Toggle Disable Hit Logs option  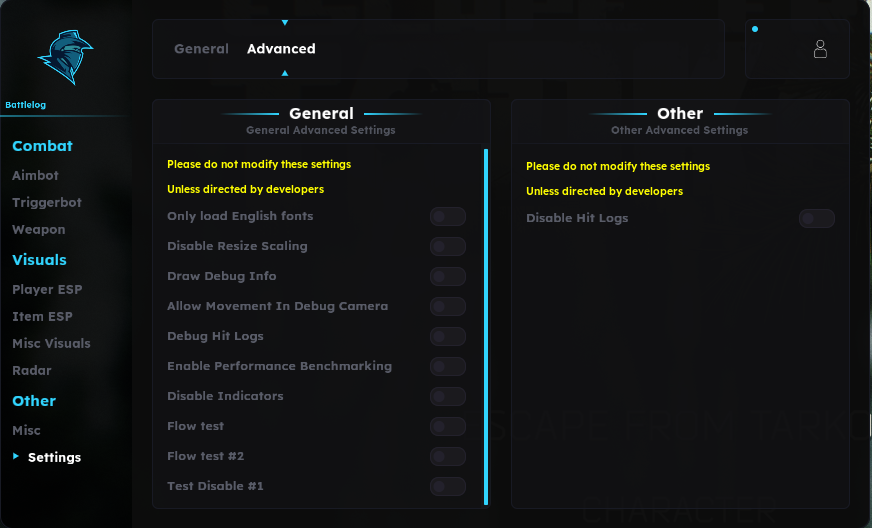pos(816,219)
